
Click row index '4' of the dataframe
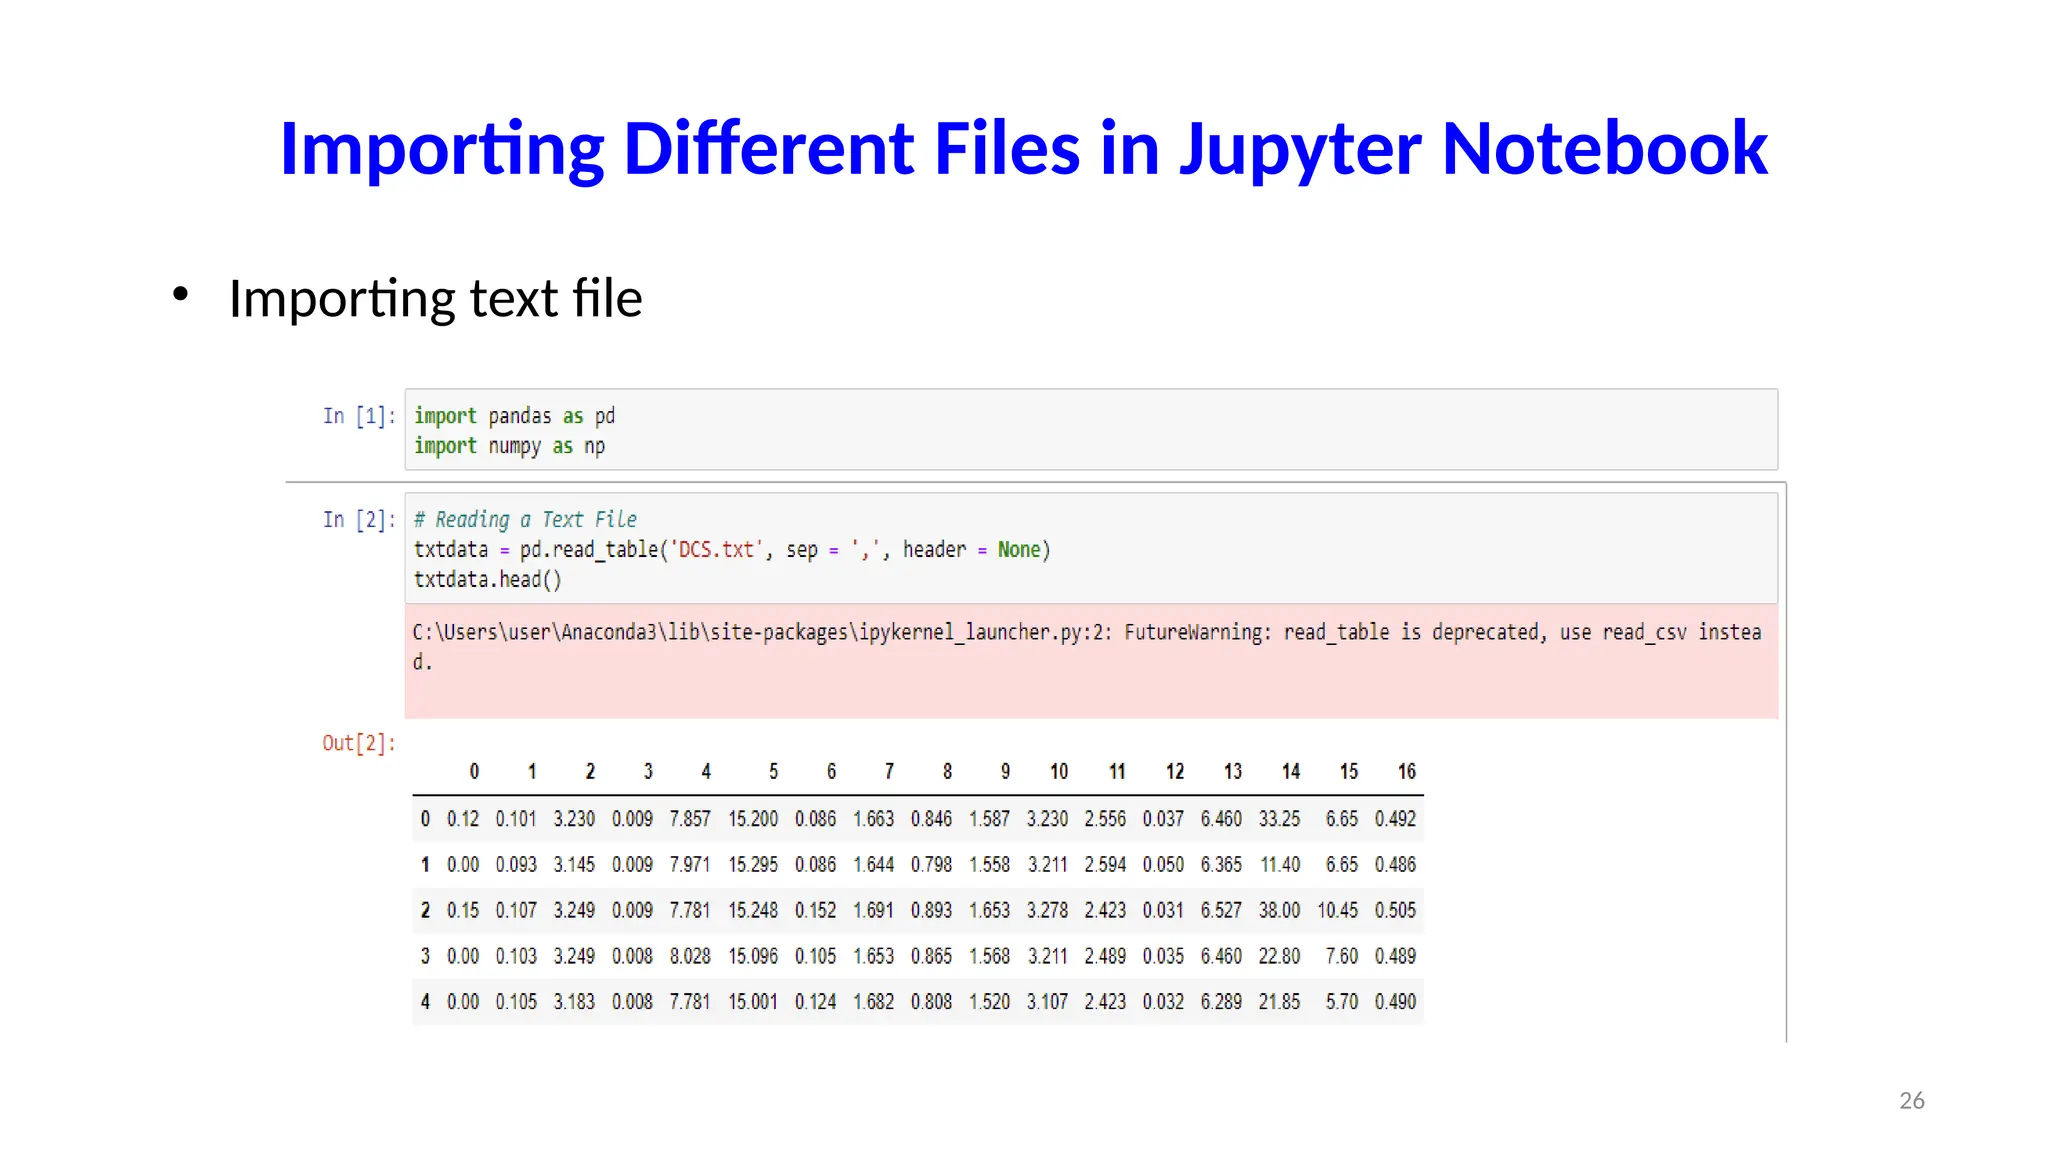click(425, 1002)
